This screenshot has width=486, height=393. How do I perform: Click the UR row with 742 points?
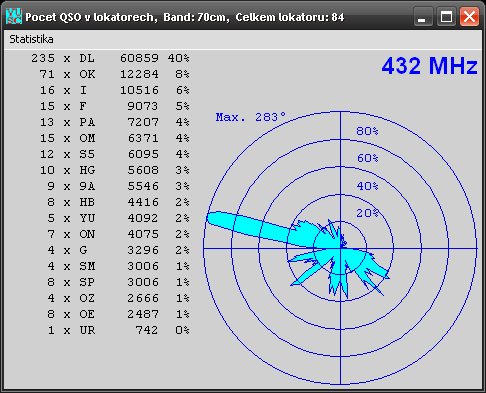[x=118, y=330]
